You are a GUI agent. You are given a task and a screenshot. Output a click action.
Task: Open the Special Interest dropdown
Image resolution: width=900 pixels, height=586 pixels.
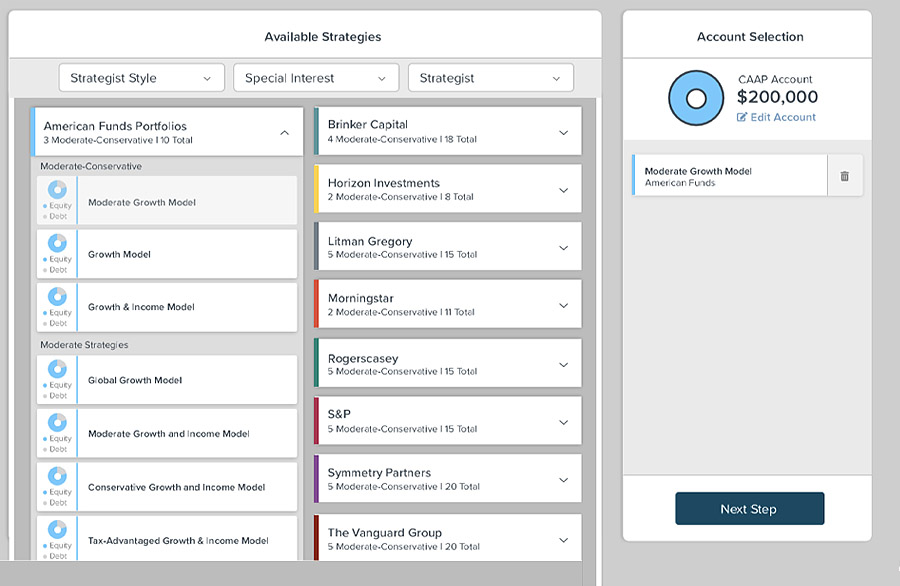pos(315,78)
